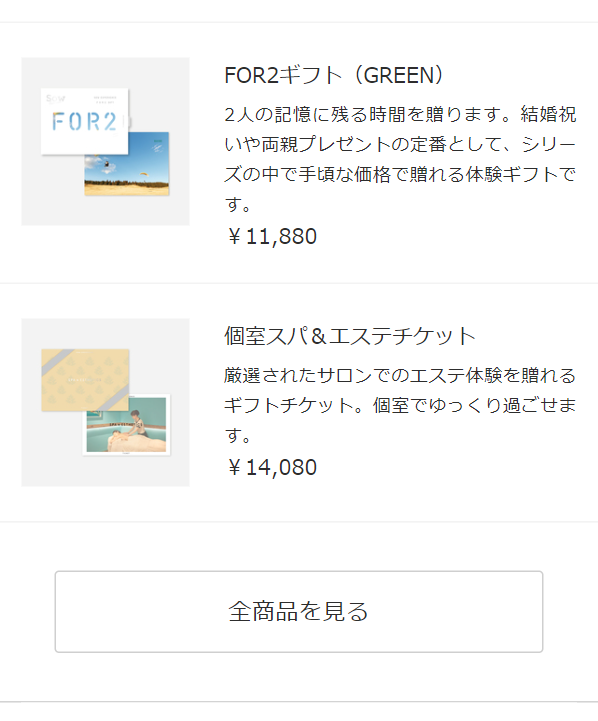Click the massage treatment photo card
598x721 pixels.
pos(127,425)
